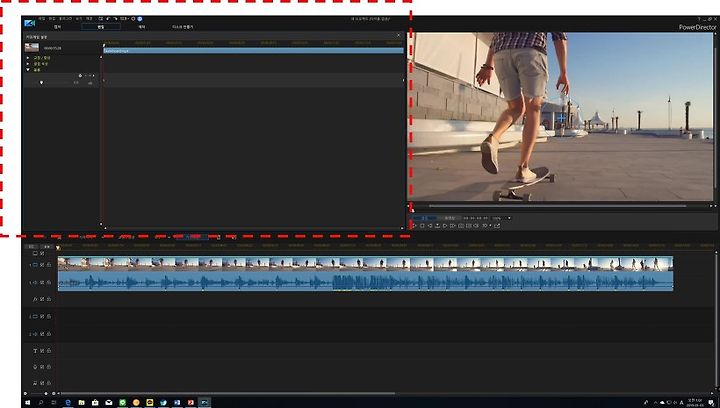Disable the music track checkbox

pyautogui.click(x=42, y=383)
